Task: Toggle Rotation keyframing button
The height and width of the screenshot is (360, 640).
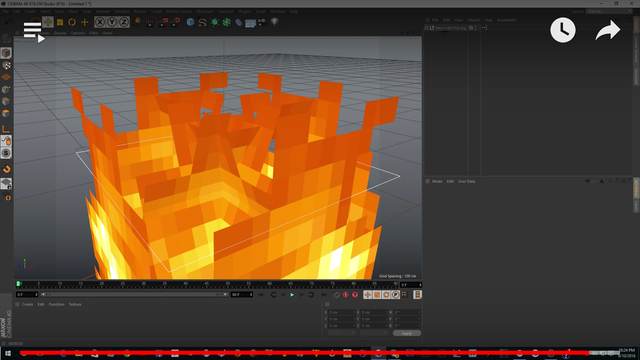Action: tap(386, 295)
